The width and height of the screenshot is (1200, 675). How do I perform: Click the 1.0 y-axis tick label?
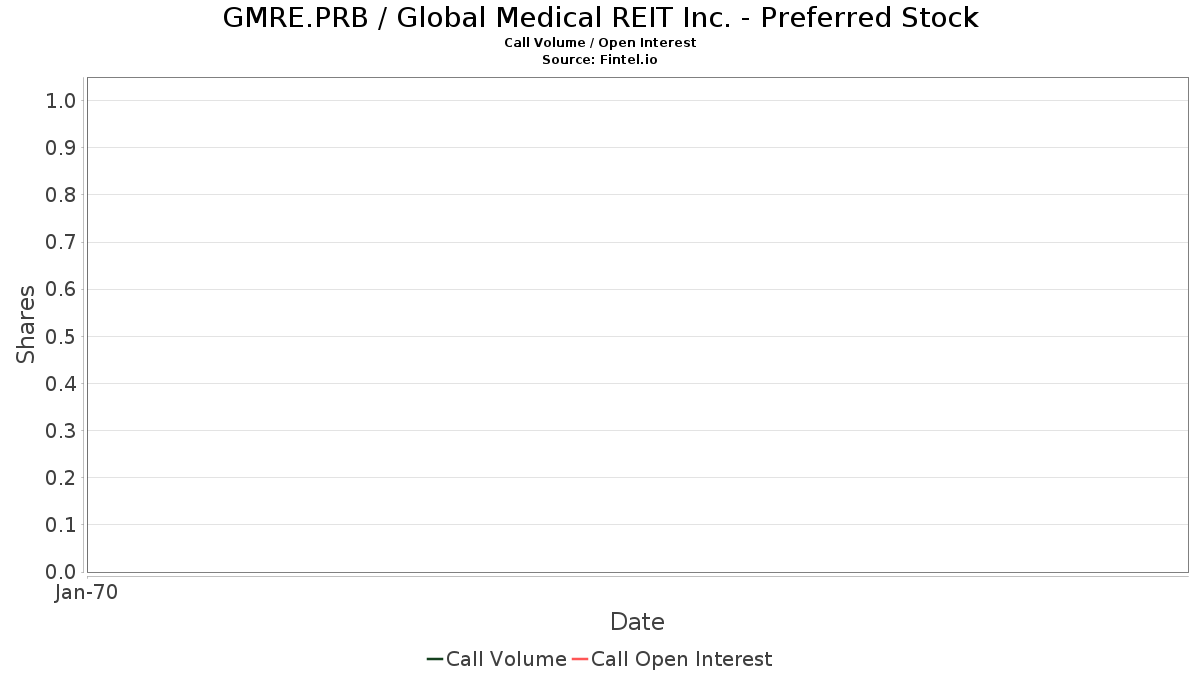tap(61, 100)
